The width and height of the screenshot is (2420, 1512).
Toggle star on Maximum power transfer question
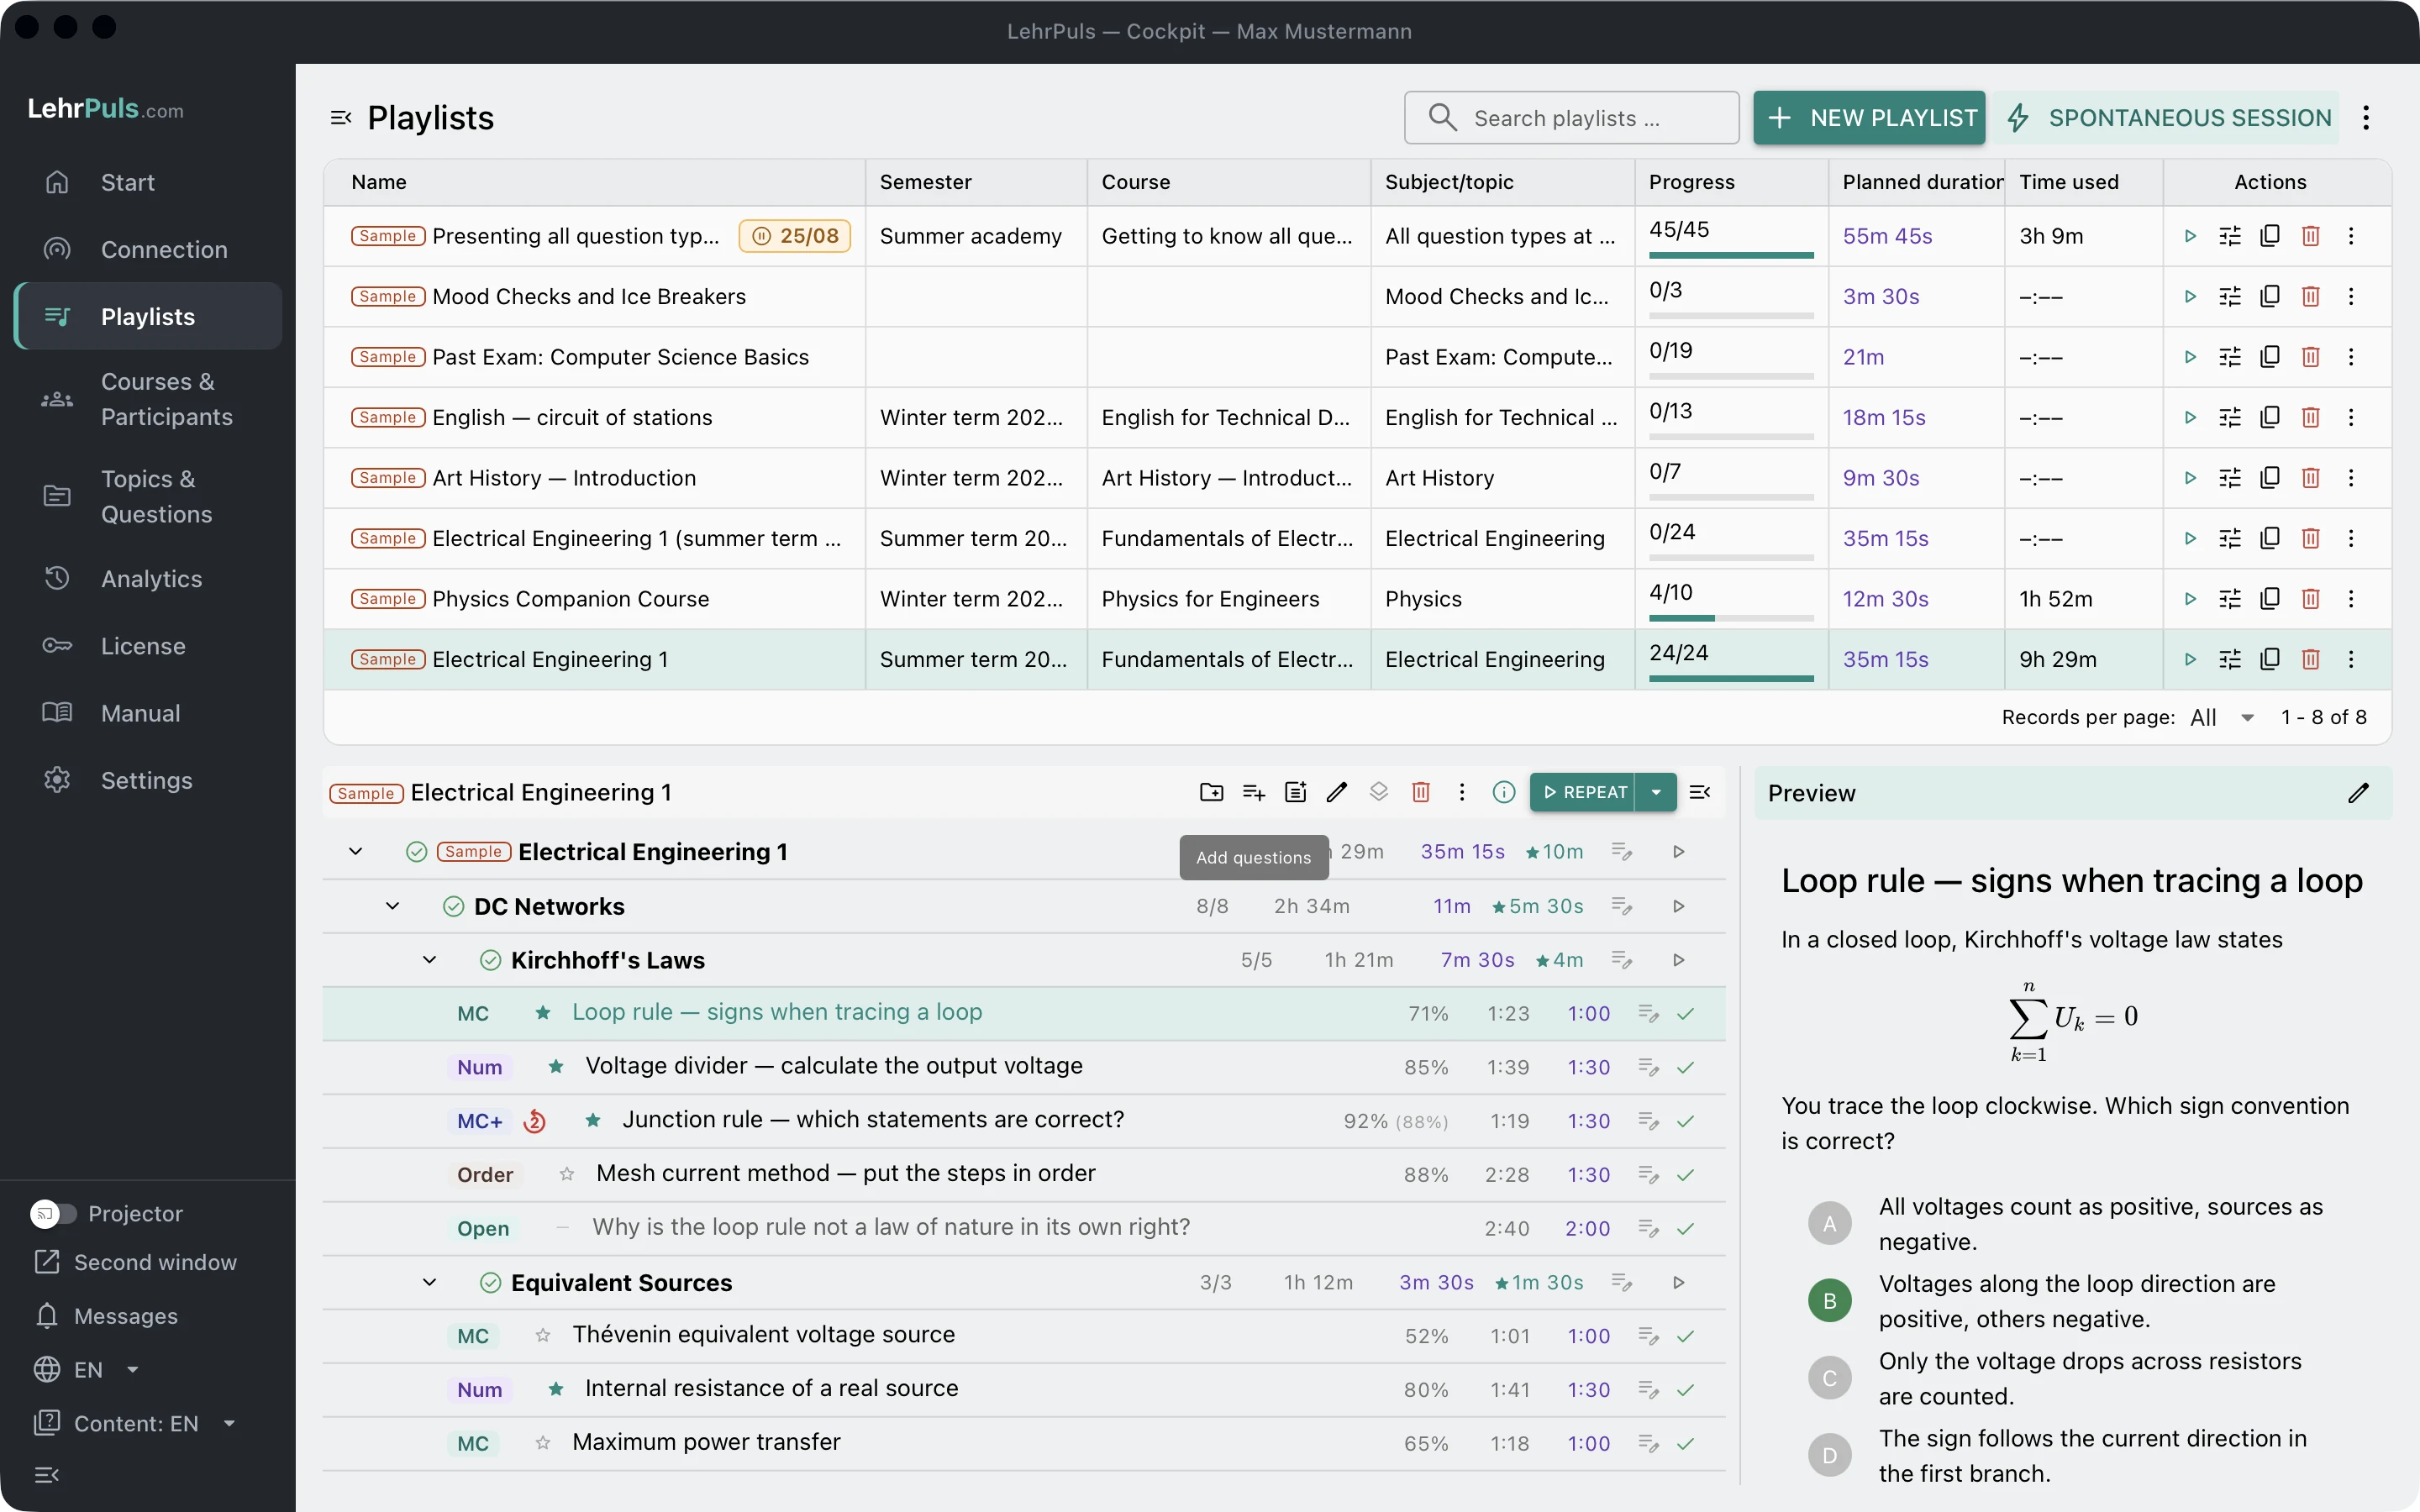(x=543, y=1443)
